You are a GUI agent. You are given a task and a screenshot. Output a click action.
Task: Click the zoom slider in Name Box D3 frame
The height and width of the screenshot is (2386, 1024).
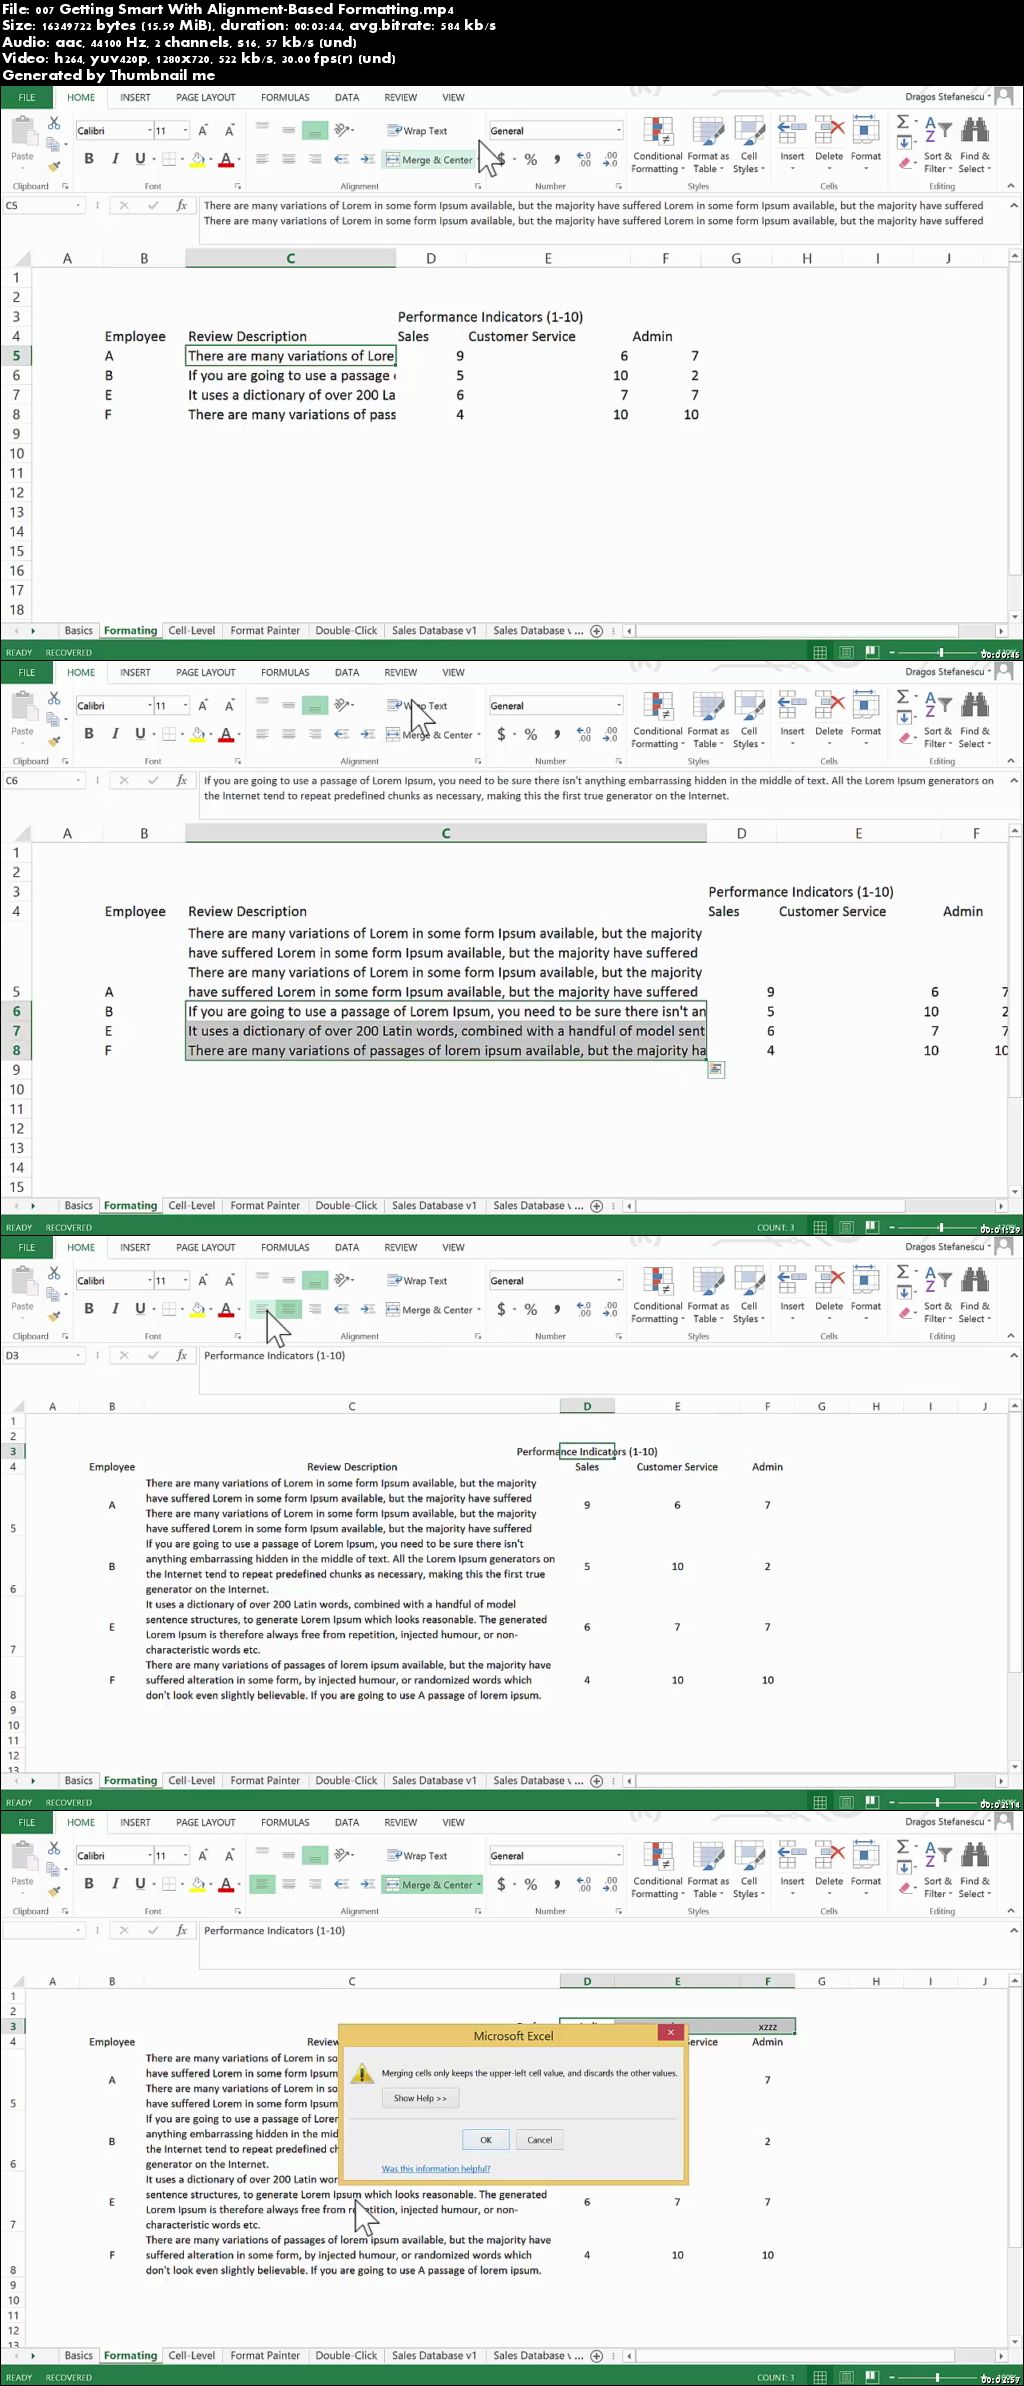click(938, 1802)
